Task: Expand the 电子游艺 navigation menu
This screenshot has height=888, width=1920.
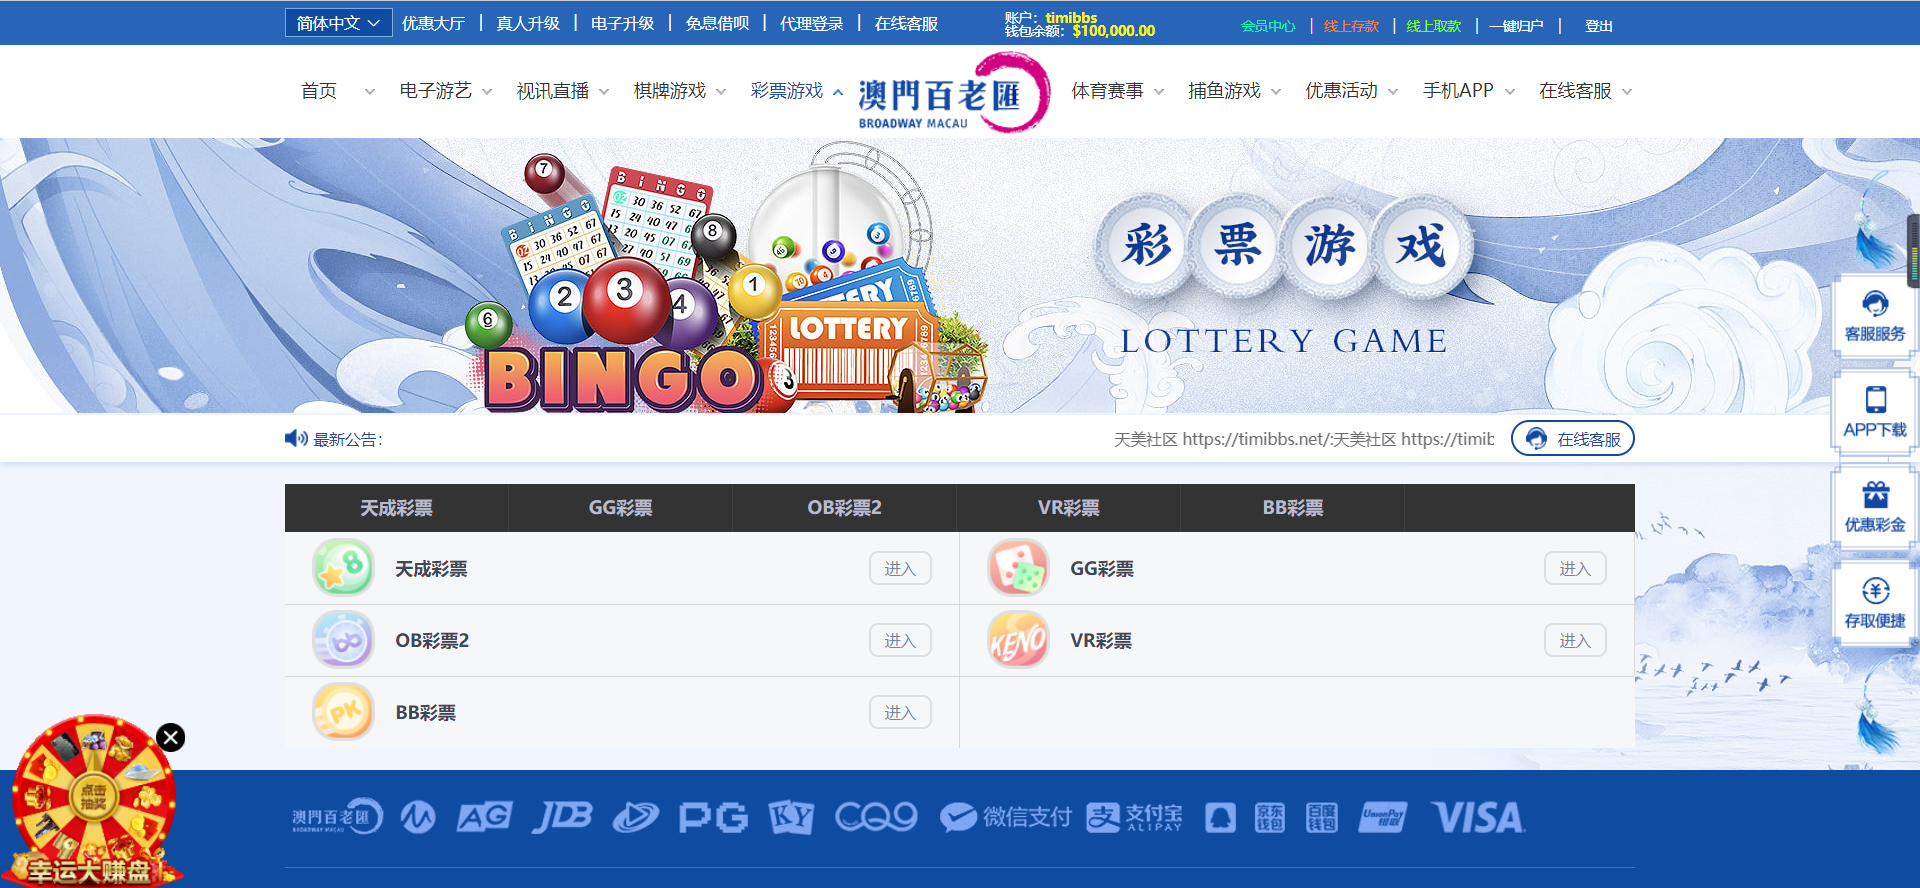Action: pyautogui.click(x=445, y=91)
